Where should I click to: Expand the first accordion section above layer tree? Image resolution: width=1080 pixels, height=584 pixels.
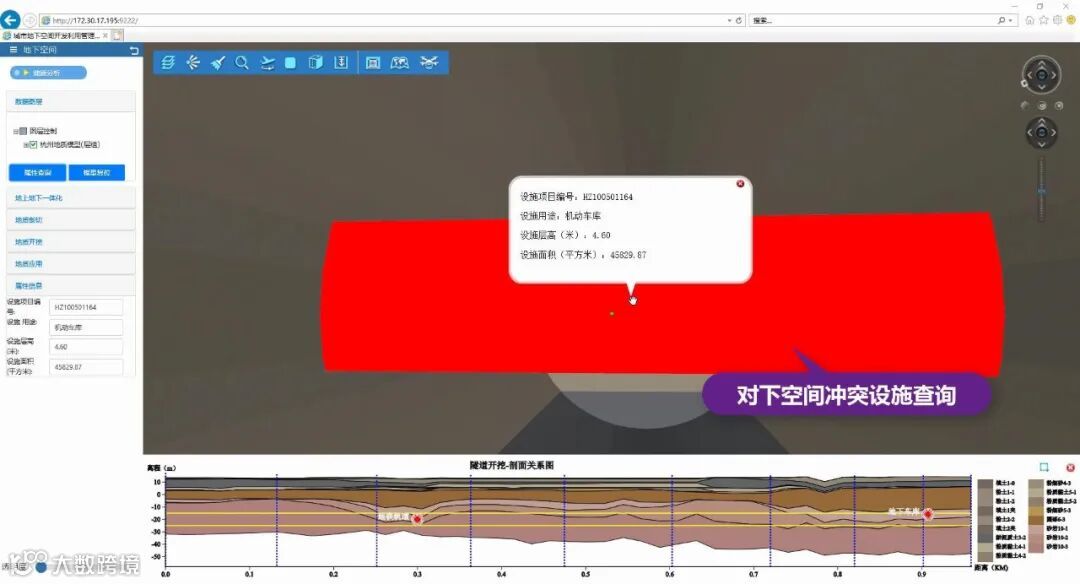click(71, 101)
